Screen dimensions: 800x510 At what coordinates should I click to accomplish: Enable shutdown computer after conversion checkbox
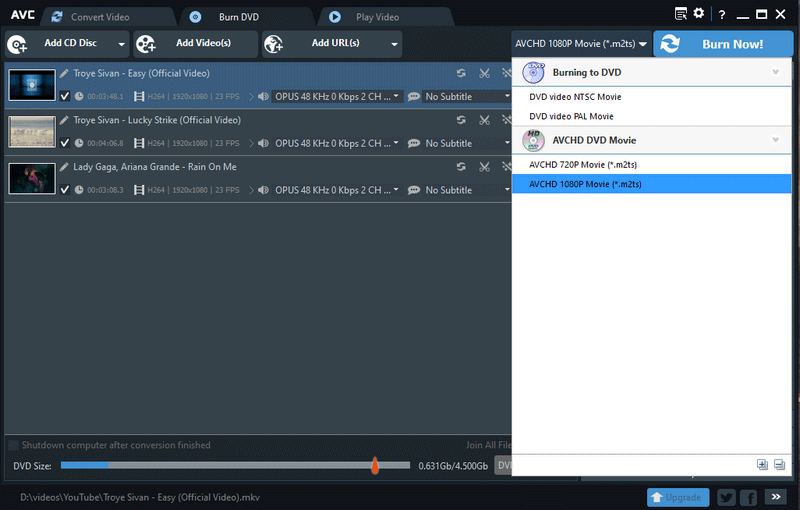point(14,445)
